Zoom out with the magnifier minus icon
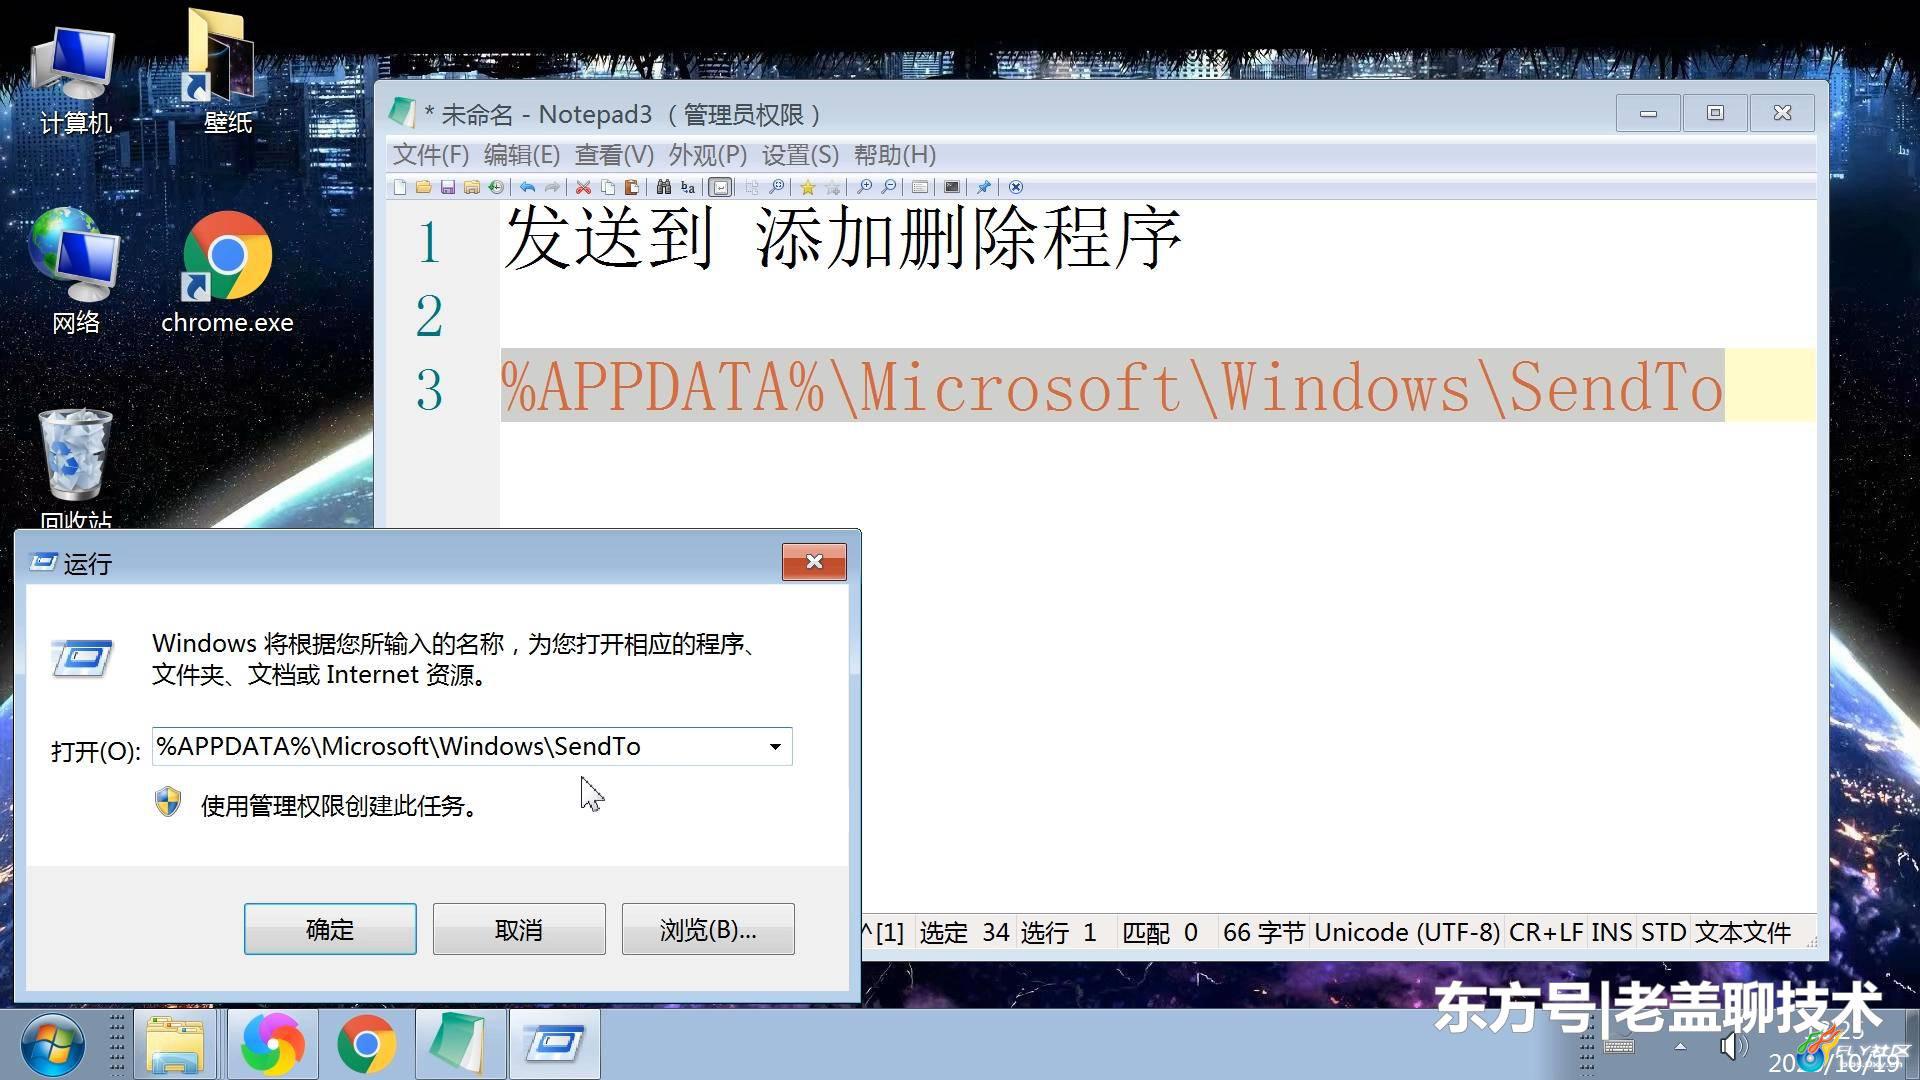The image size is (1920, 1080). 889,187
